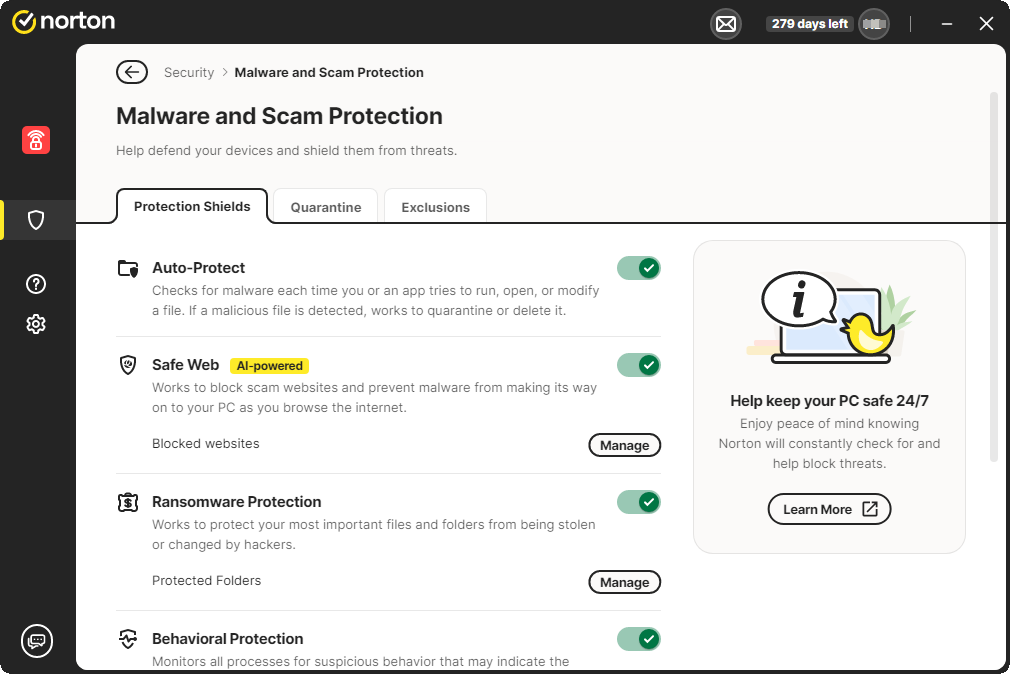Switch to the Quarantine tab

click(x=325, y=207)
